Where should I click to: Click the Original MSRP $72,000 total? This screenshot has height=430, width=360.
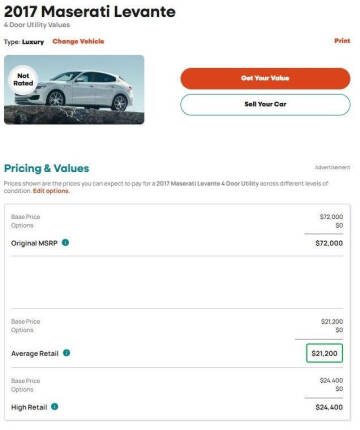tap(329, 243)
